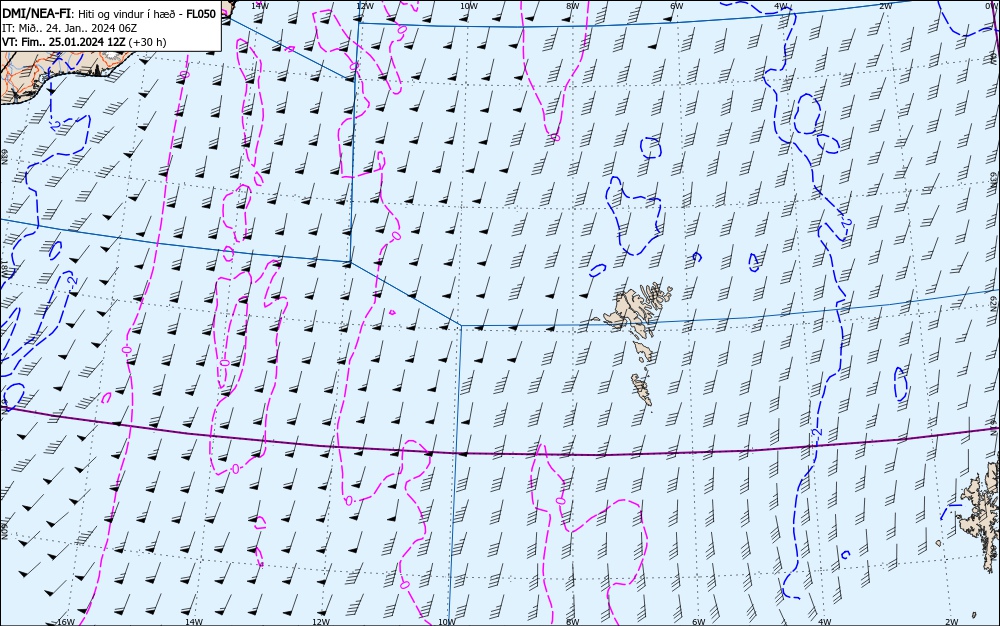The image size is (1000, 626).
Task: Click the 4W longitude label on the bottom edge
Action: coord(825,622)
